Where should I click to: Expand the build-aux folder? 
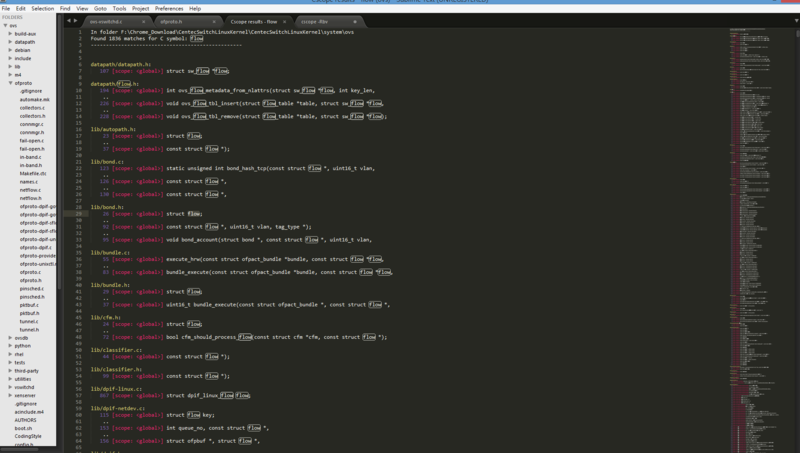click(10, 34)
